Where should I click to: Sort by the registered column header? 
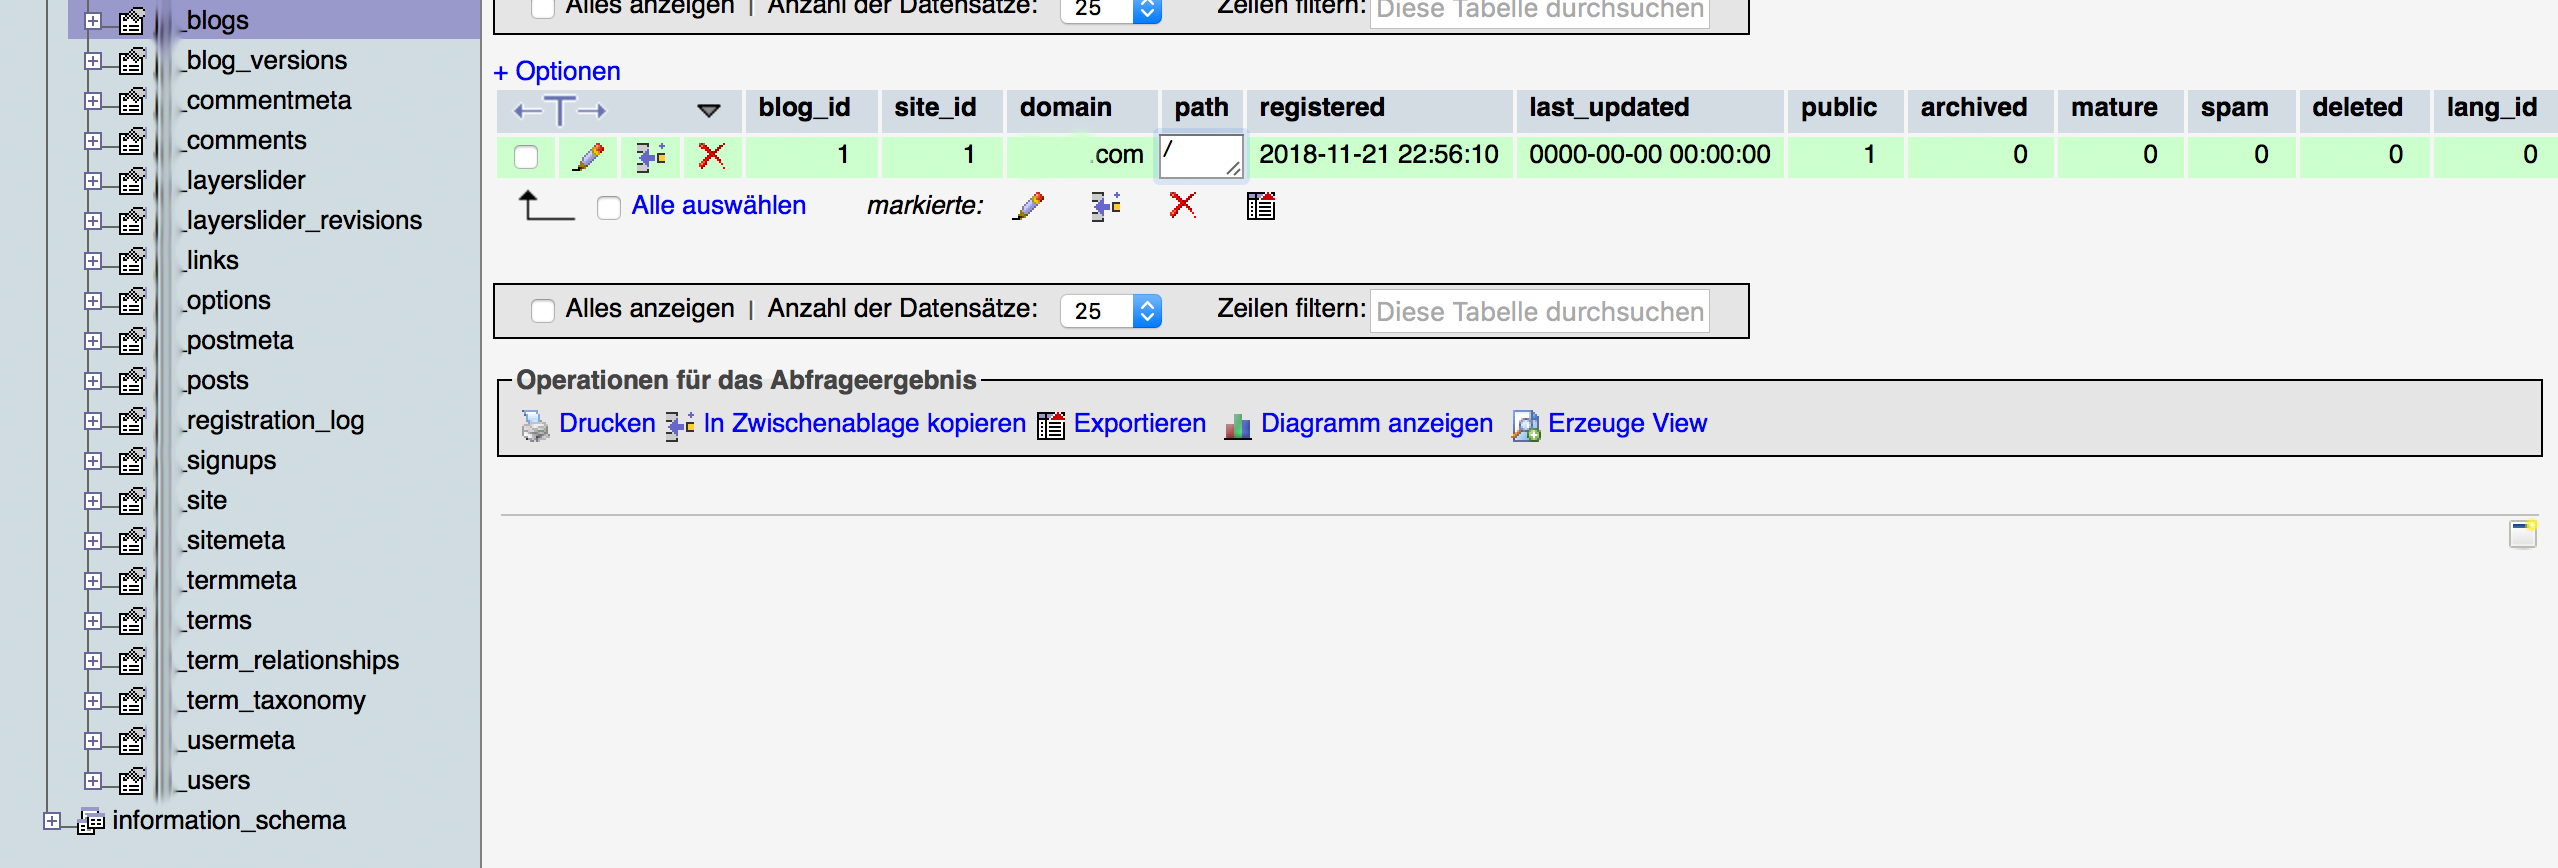point(1322,108)
